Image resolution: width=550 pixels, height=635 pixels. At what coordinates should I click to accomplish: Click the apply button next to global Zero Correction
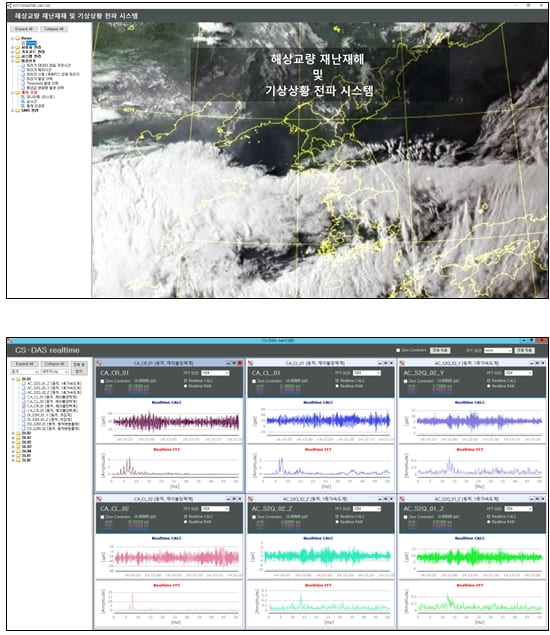point(440,350)
